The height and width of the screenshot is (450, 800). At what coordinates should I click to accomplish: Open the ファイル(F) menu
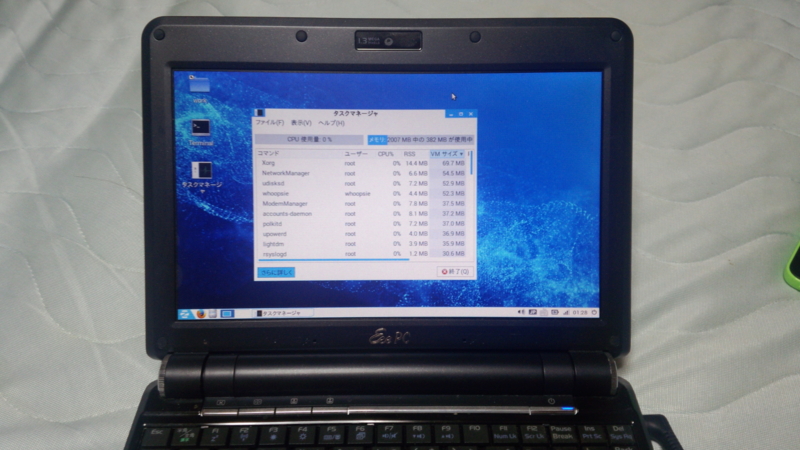click(269, 123)
